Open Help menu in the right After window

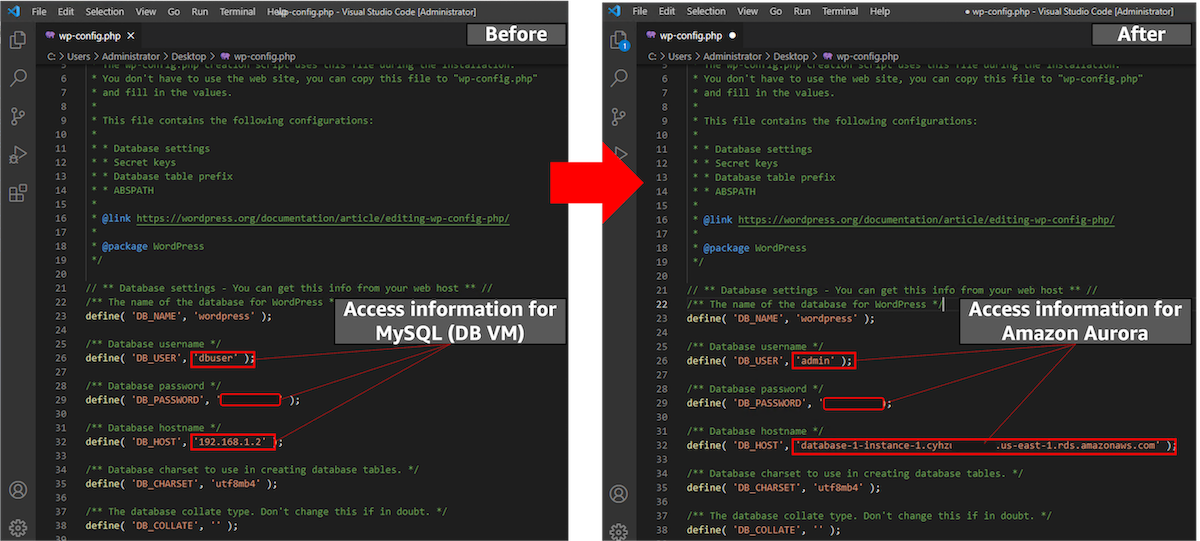[x=880, y=11]
